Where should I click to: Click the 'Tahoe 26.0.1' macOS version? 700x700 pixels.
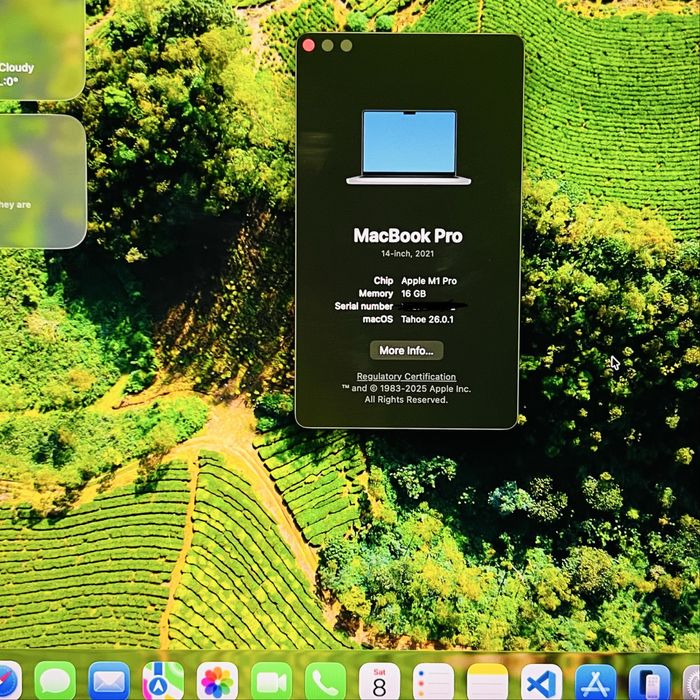pos(427,319)
